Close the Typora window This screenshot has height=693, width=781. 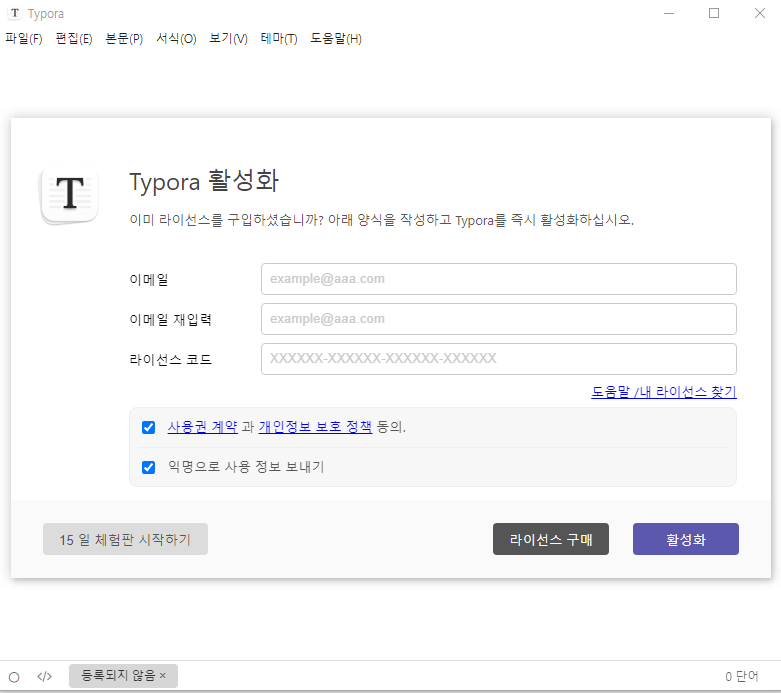click(760, 13)
